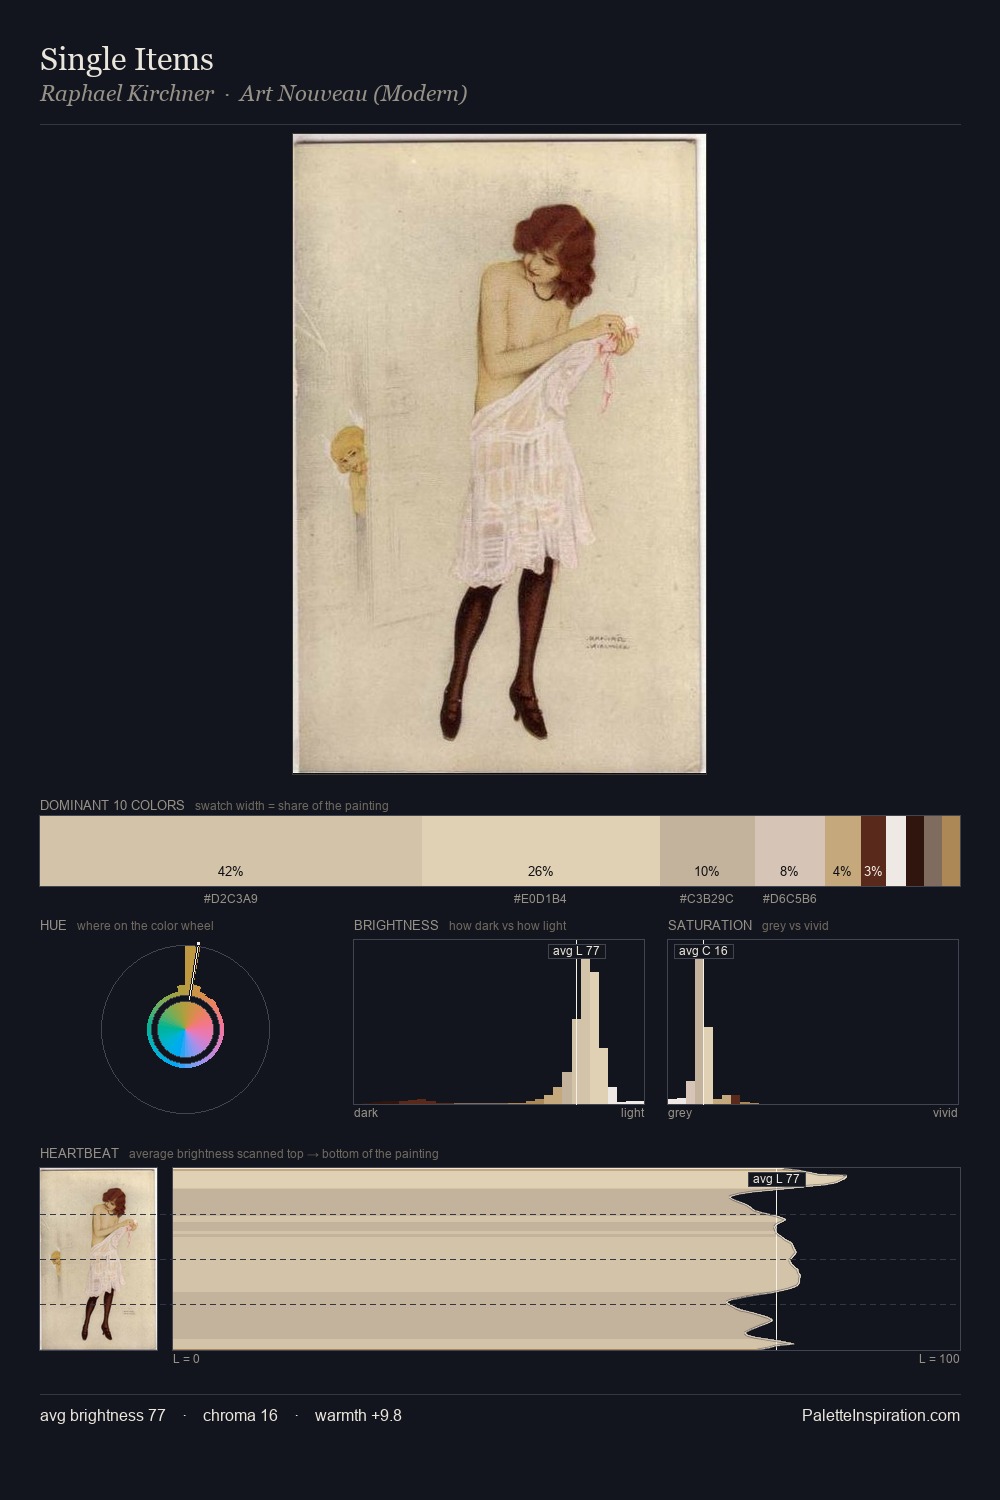Select the 3% dark brown swatch

click(873, 851)
